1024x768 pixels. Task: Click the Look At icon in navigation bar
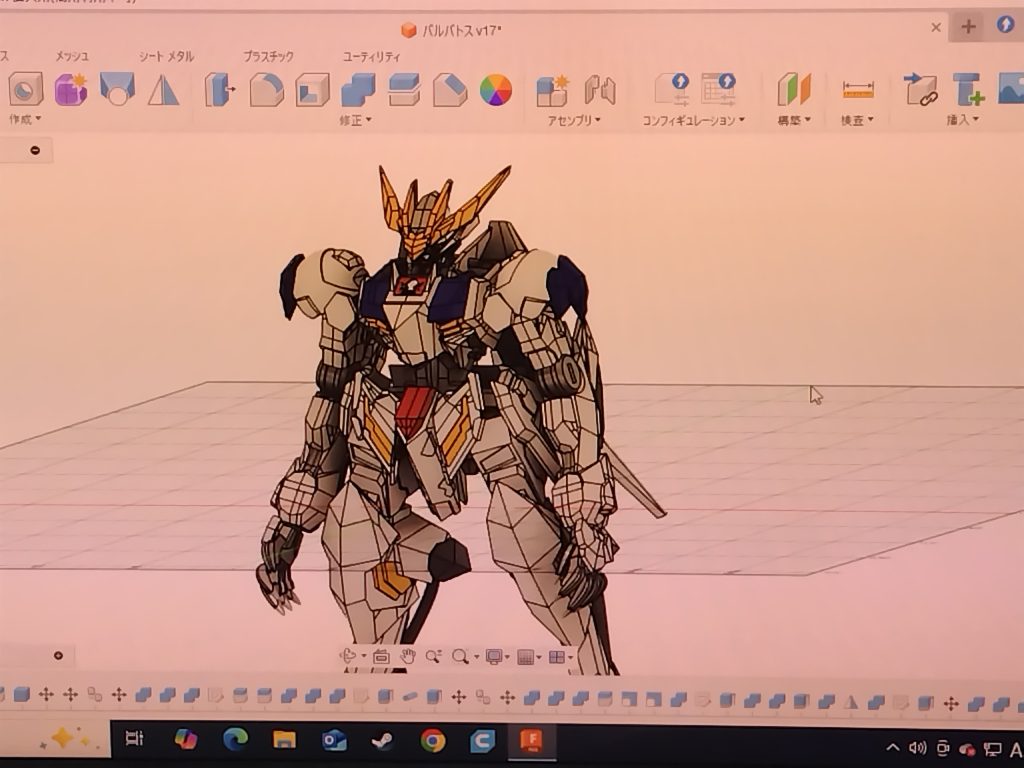tap(381, 657)
